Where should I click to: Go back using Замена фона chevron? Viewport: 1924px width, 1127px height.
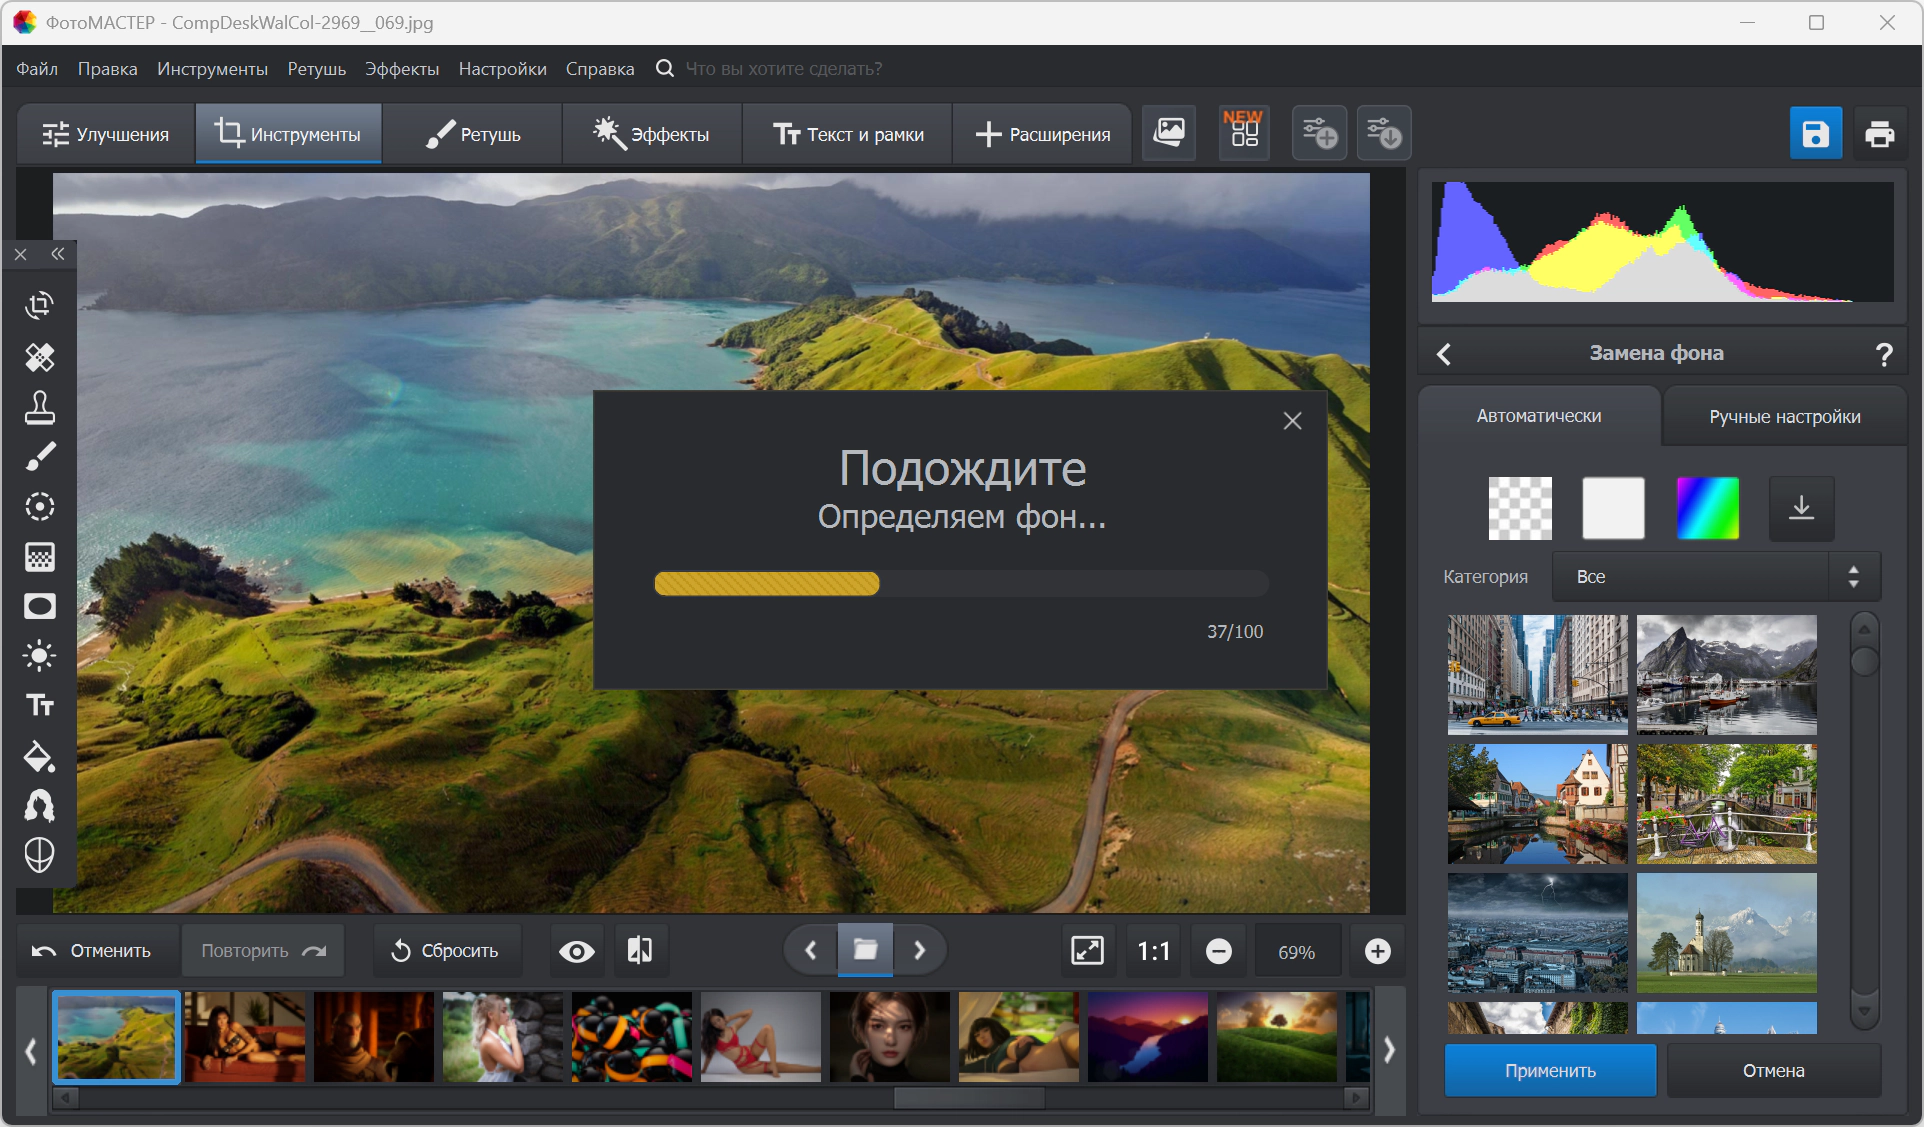pyautogui.click(x=1444, y=353)
